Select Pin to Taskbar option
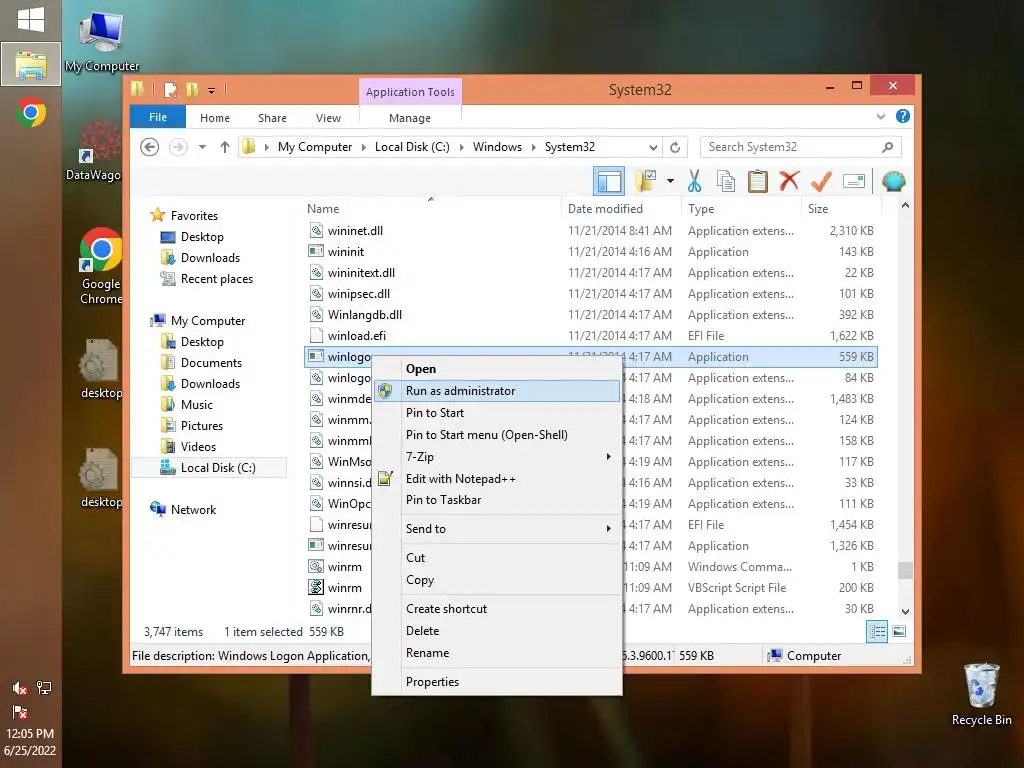This screenshot has width=1024, height=768. tap(497, 500)
